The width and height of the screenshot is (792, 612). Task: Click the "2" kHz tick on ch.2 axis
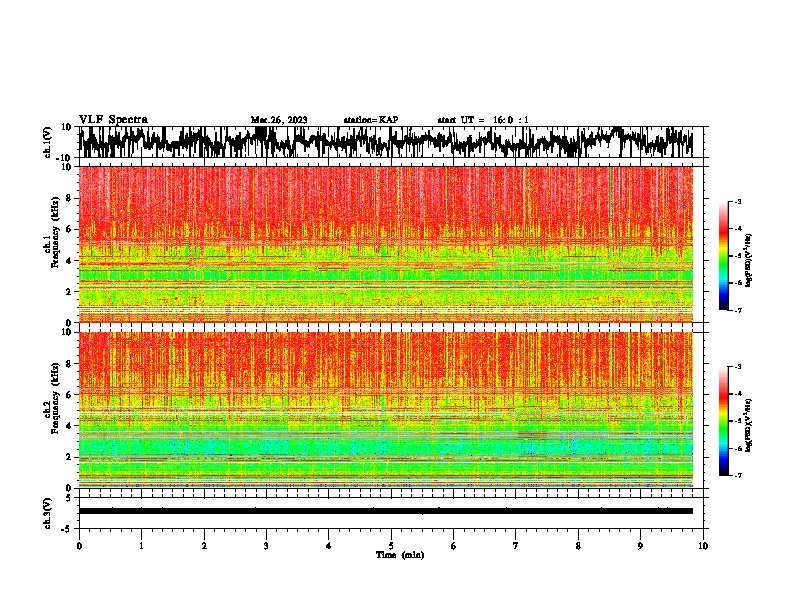click(x=69, y=457)
